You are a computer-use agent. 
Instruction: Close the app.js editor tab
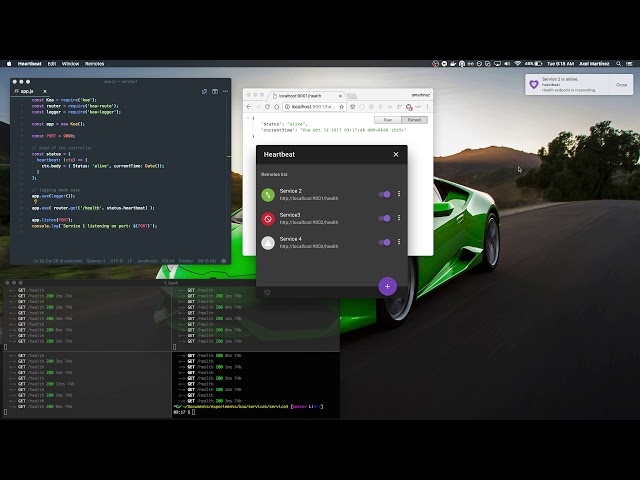pyautogui.click(x=45, y=91)
